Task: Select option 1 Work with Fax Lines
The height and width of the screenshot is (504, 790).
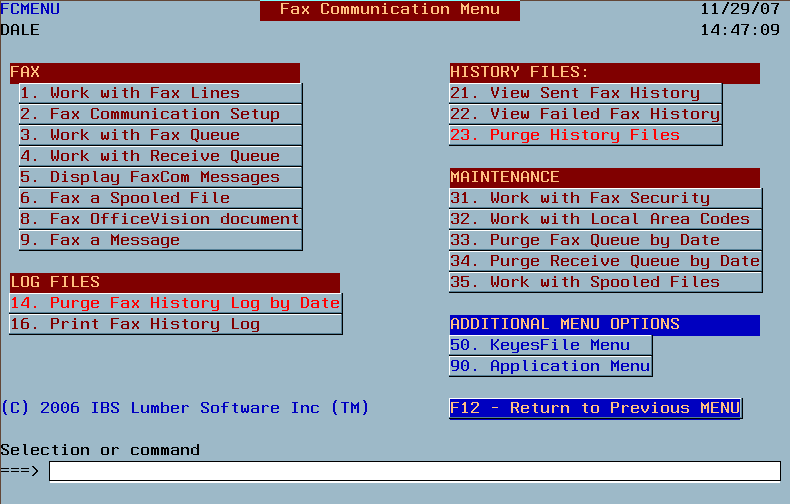Action: pyautogui.click(x=161, y=93)
